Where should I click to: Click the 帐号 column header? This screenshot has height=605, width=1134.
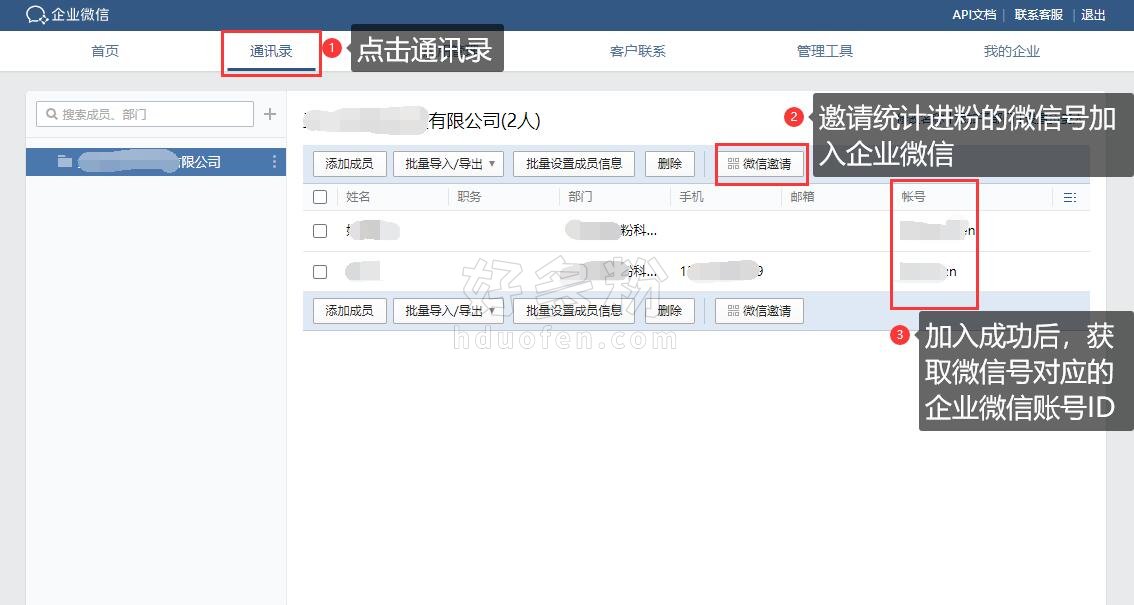913,197
